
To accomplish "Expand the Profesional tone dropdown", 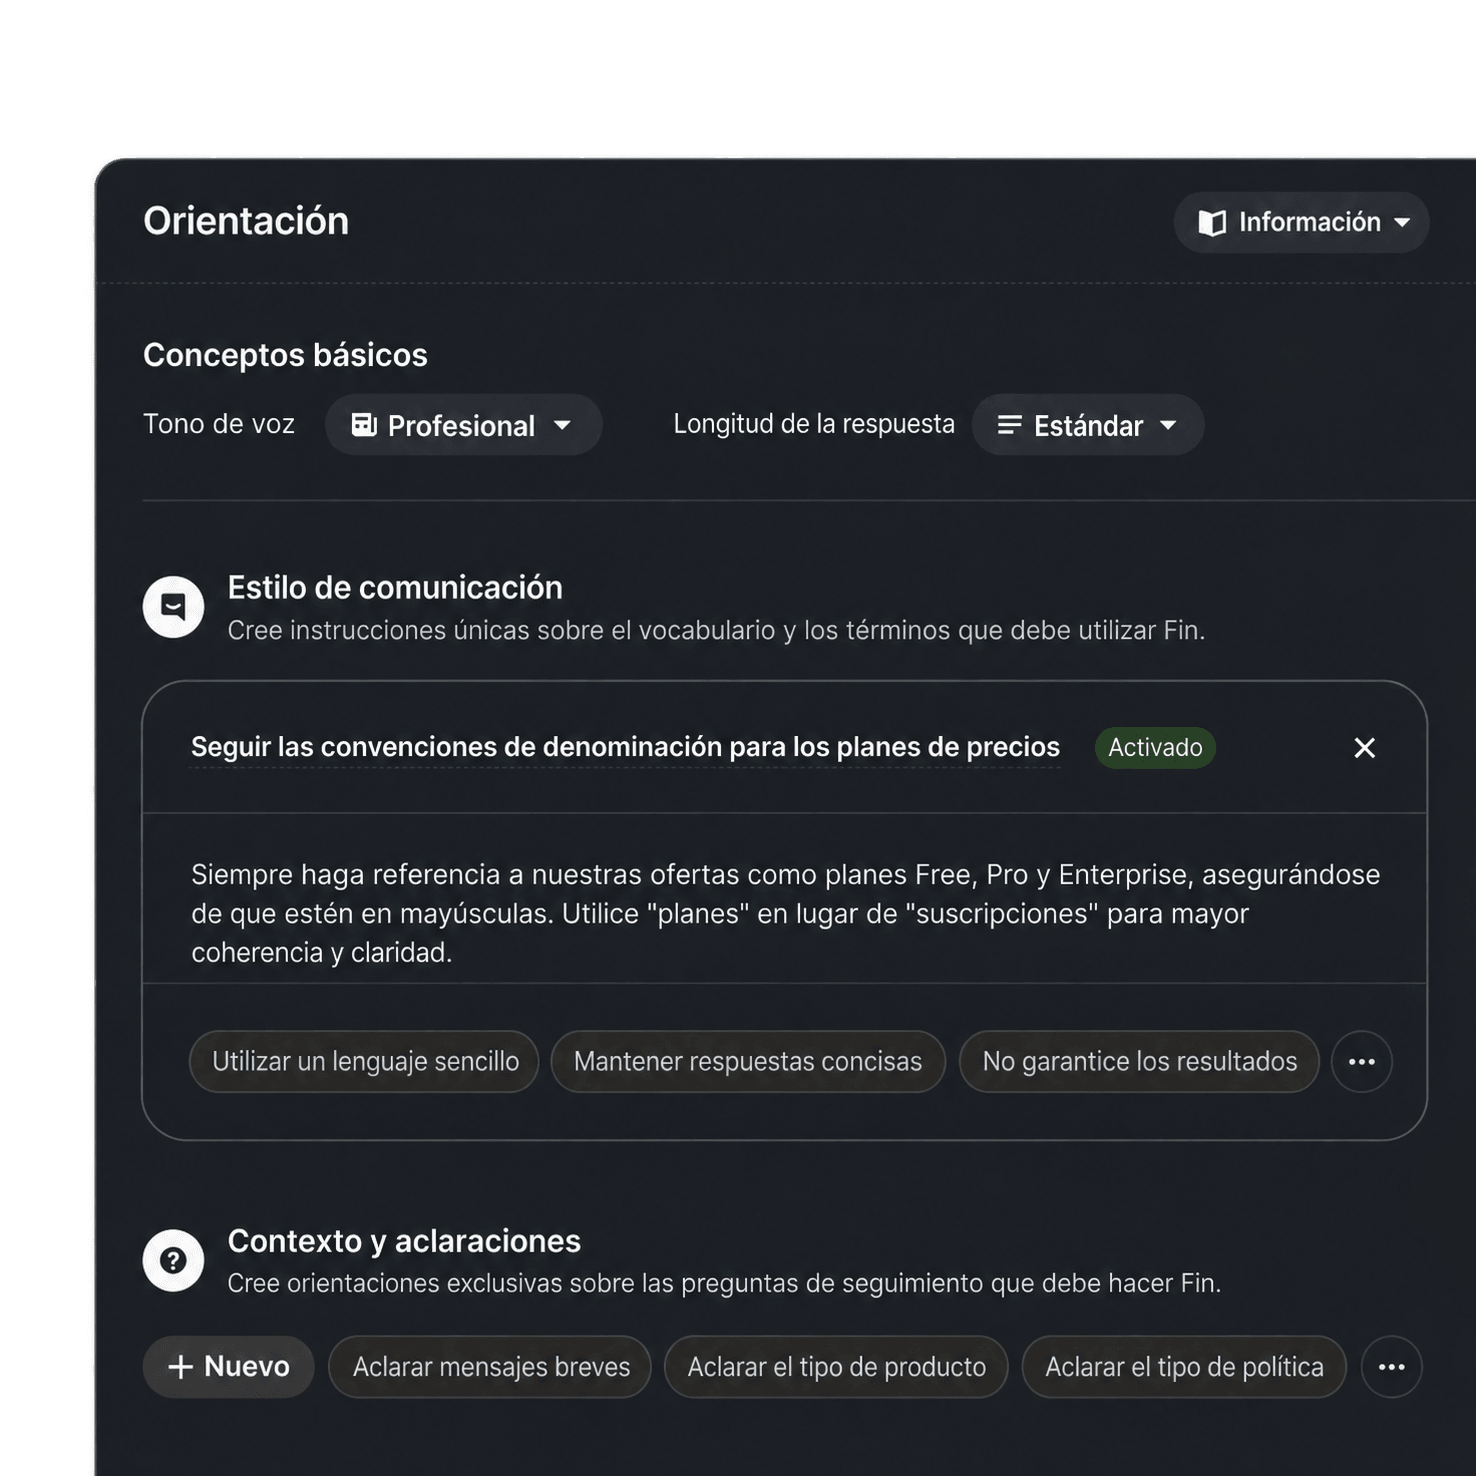I will pyautogui.click(x=463, y=425).
